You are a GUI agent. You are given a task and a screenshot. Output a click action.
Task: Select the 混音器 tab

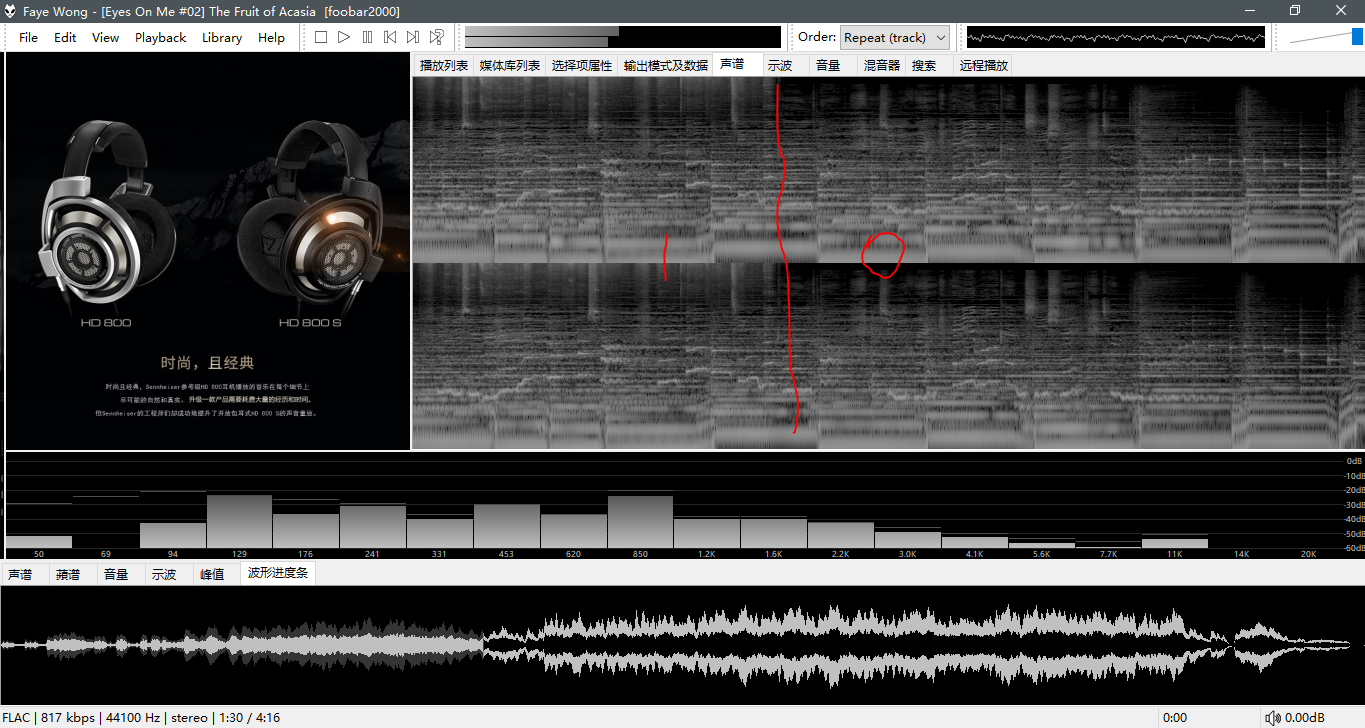(x=881, y=65)
